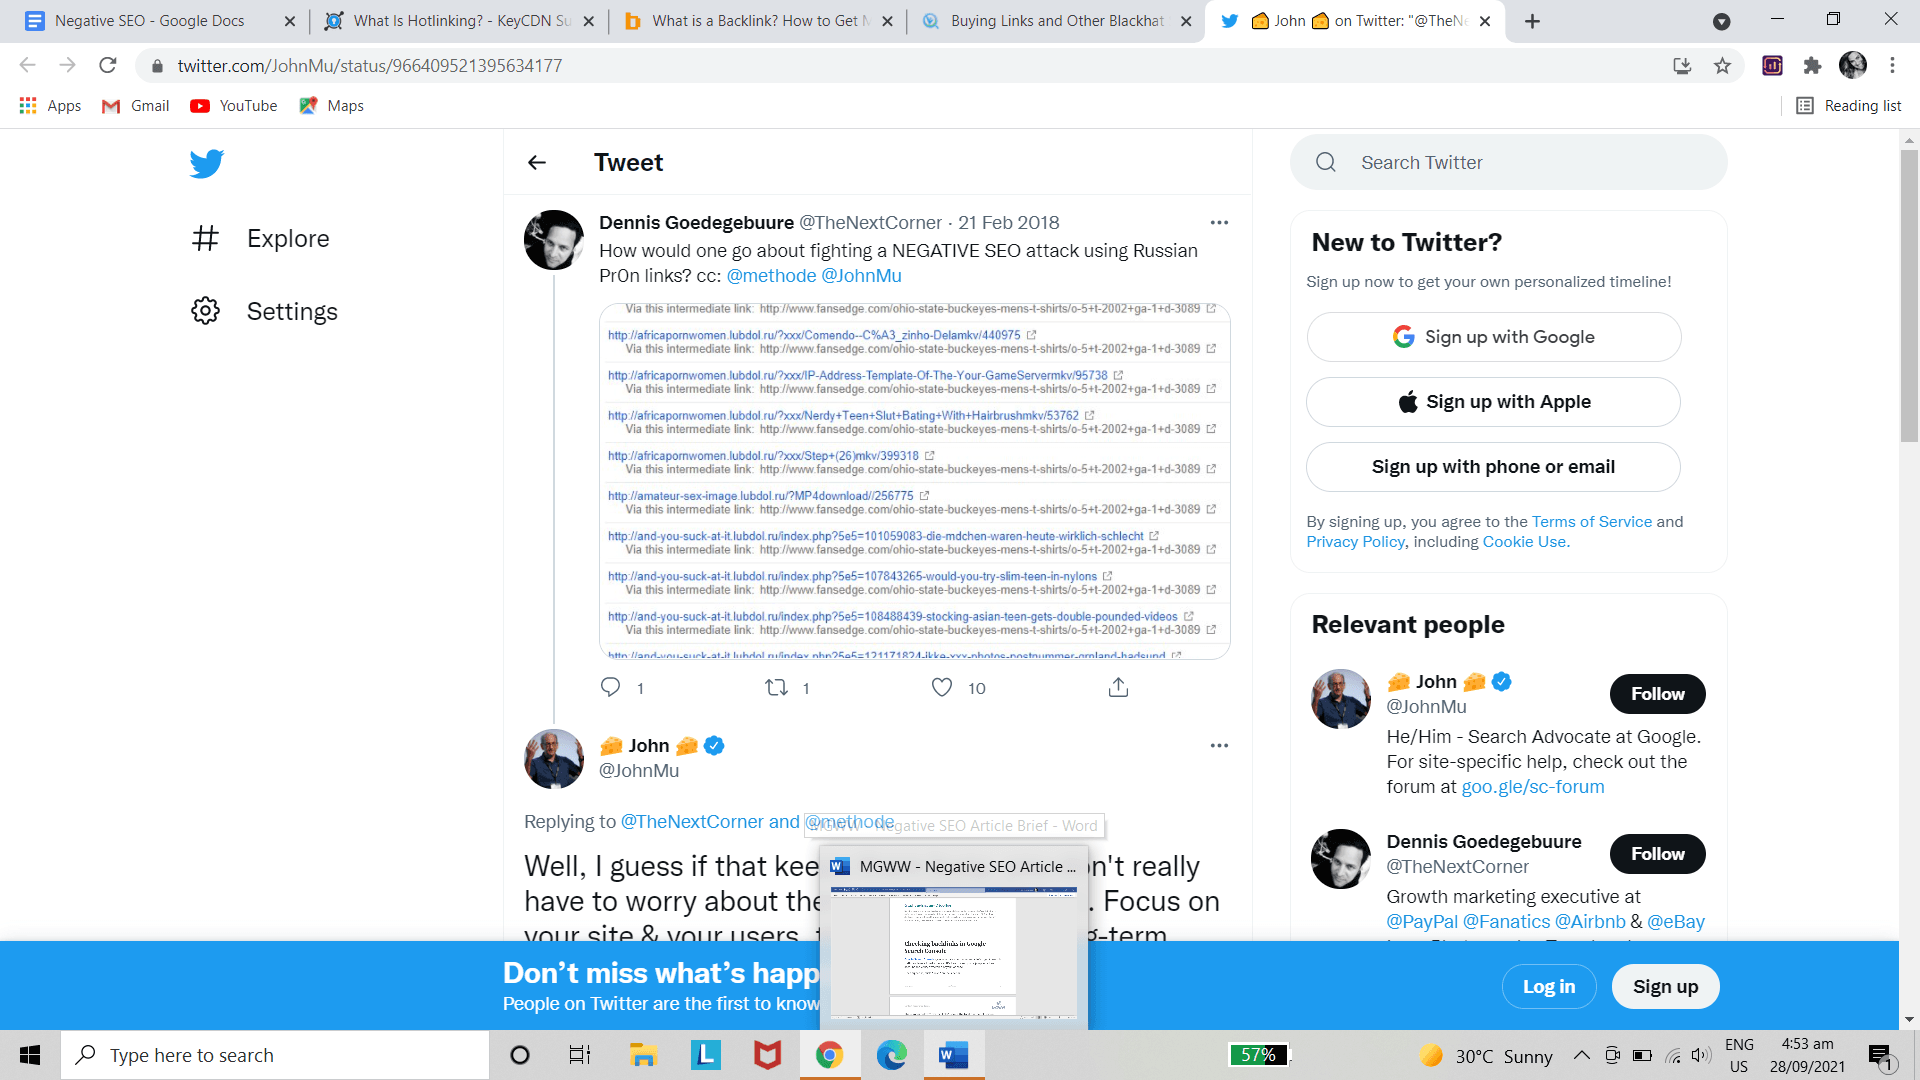Open Maps bookmark
The image size is (1920, 1080).
tap(332, 105)
